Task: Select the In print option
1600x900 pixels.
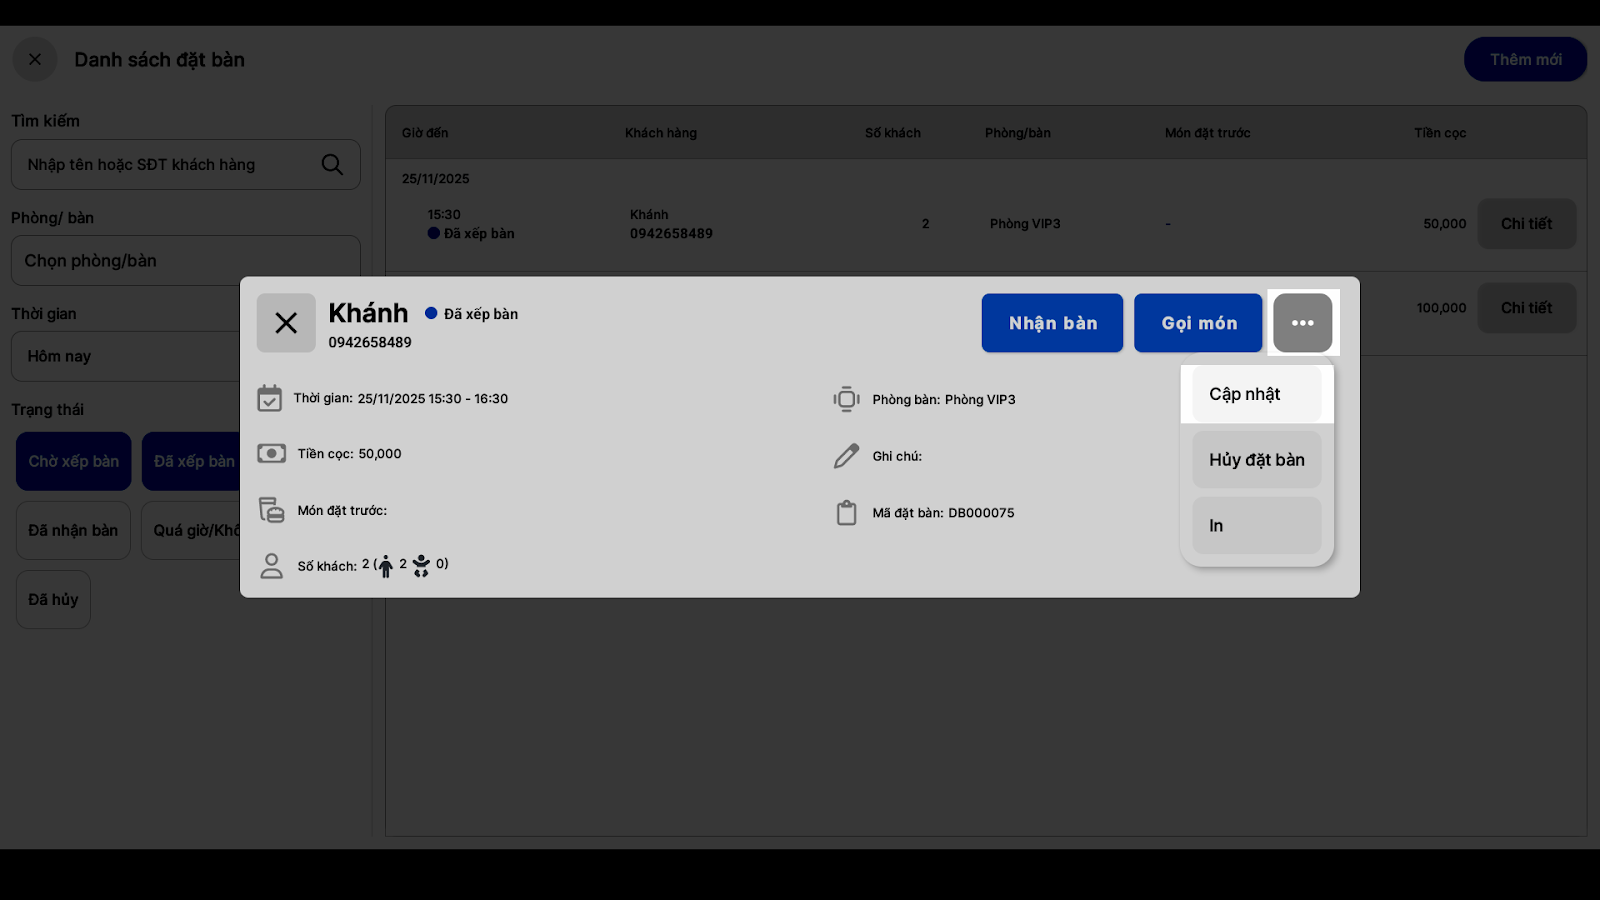Action: [x=1257, y=526]
